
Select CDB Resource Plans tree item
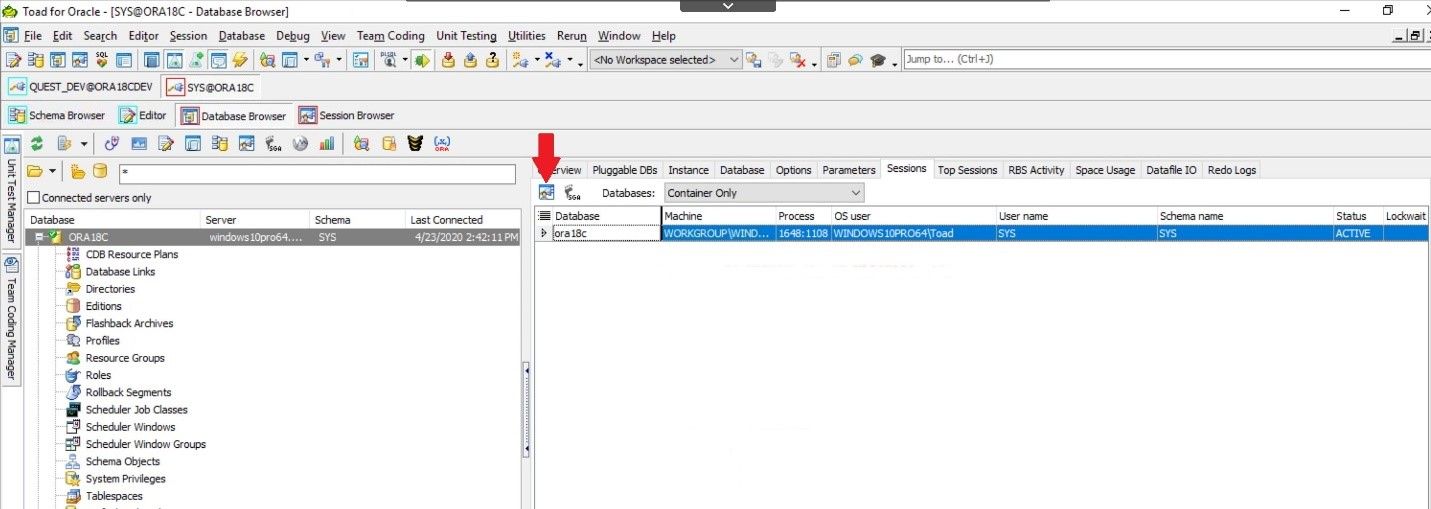point(132,254)
